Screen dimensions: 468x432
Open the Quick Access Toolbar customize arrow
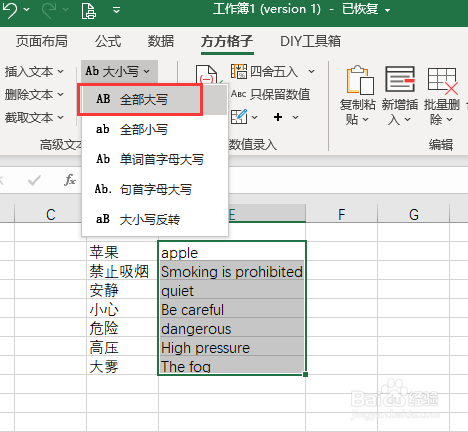pyautogui.click(x=116, y=10)
